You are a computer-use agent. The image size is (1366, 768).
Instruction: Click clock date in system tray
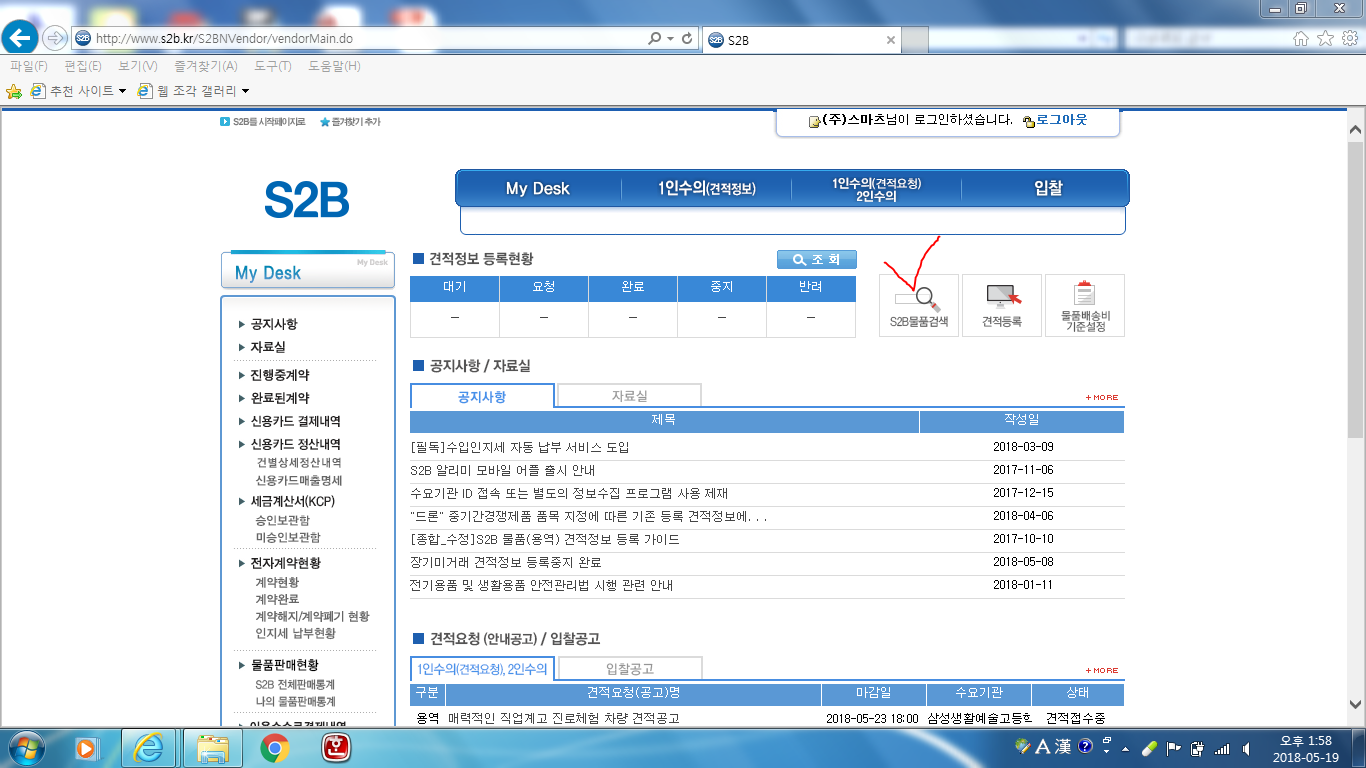[1306, 756]
